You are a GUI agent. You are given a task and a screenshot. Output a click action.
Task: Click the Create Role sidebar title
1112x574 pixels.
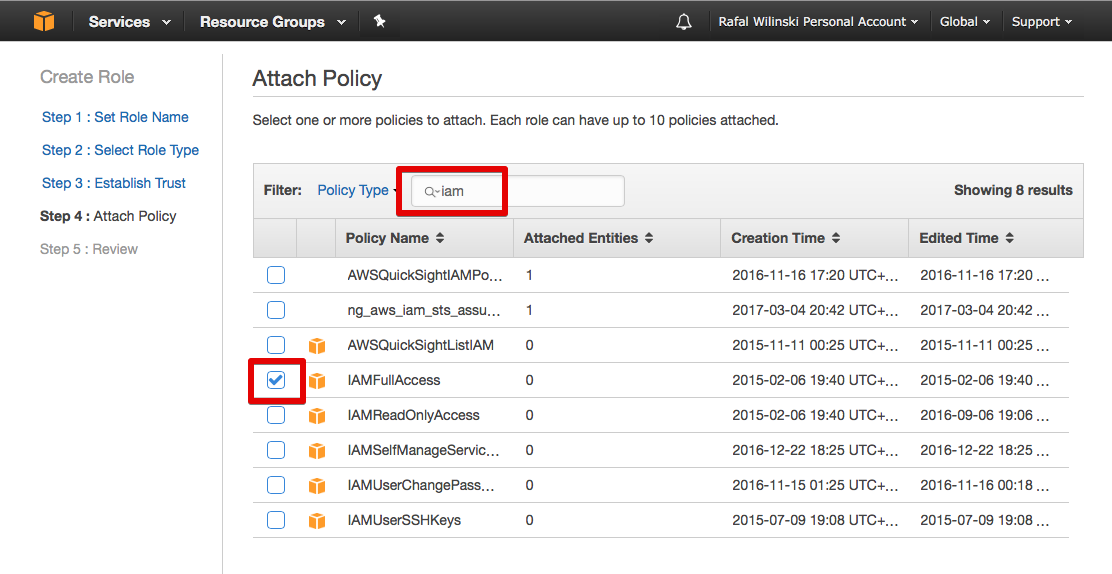coord(87,77)
